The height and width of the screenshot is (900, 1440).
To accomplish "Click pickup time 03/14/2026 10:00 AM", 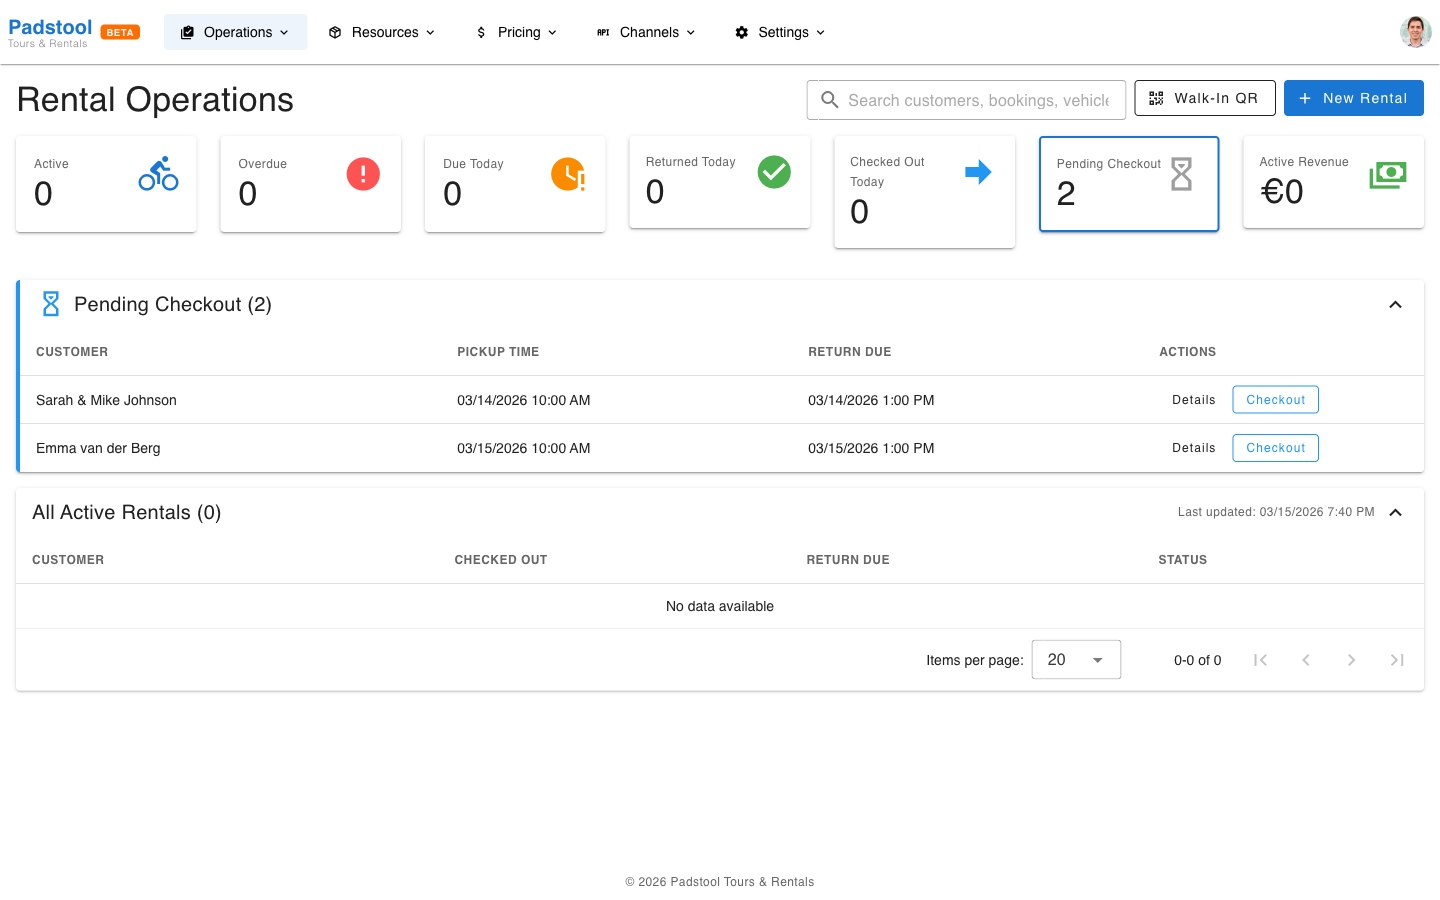I will tap(524, 400).
